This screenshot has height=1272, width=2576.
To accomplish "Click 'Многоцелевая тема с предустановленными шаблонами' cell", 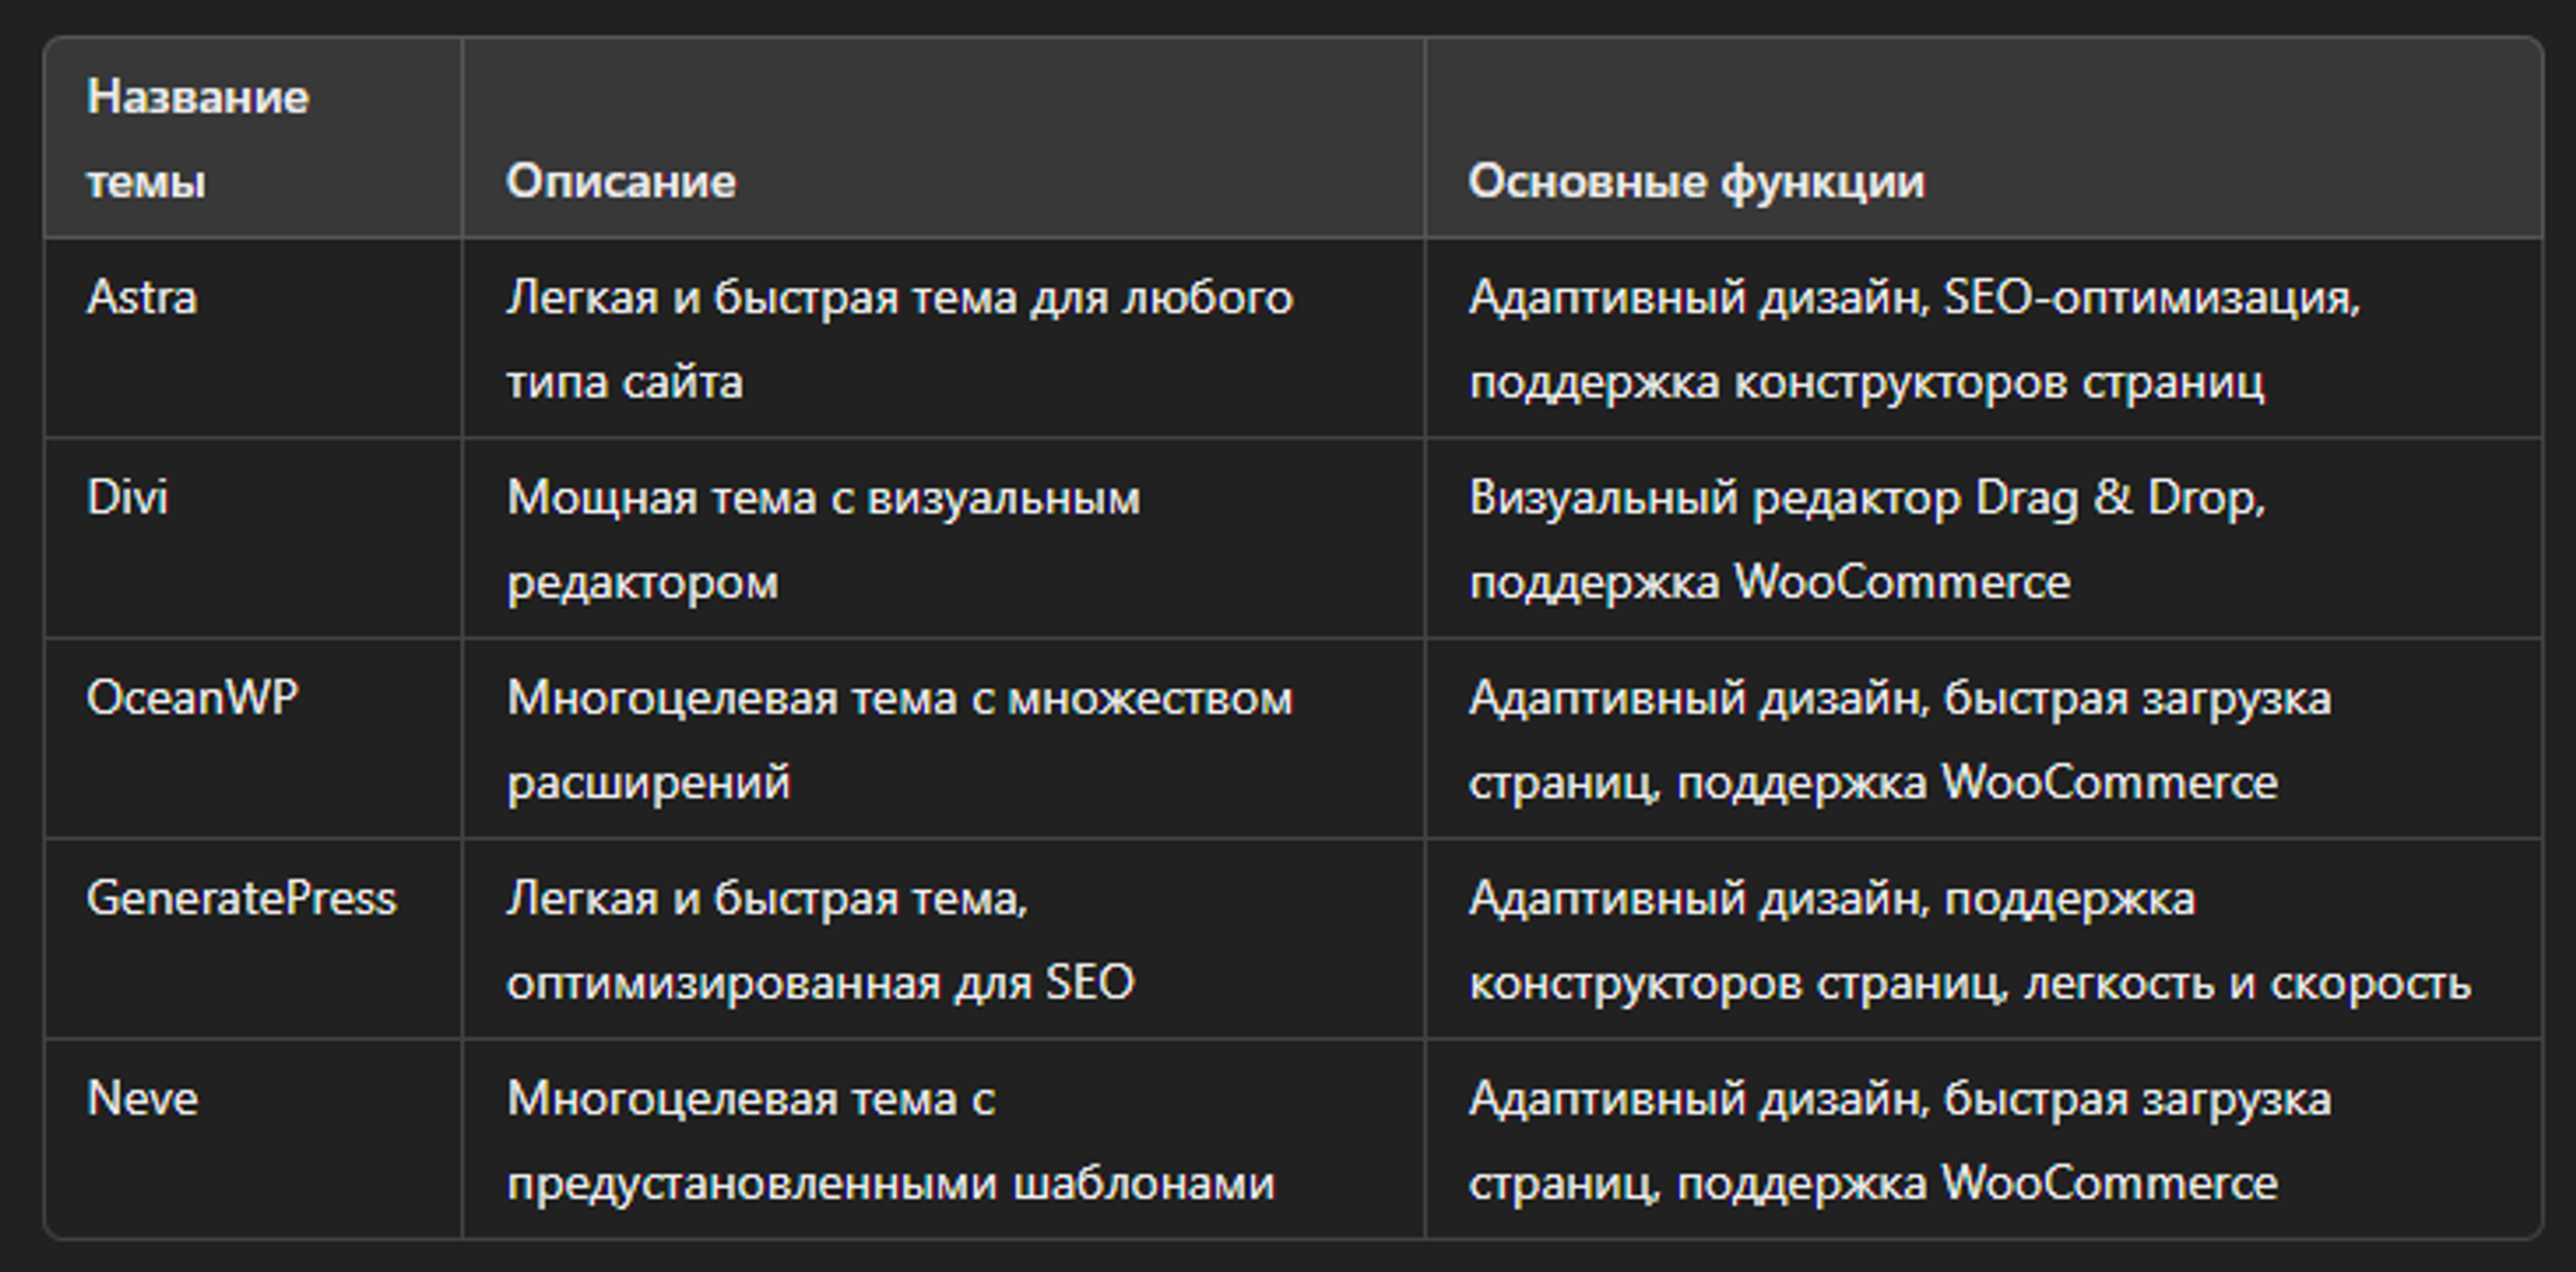I will 943,1138.
